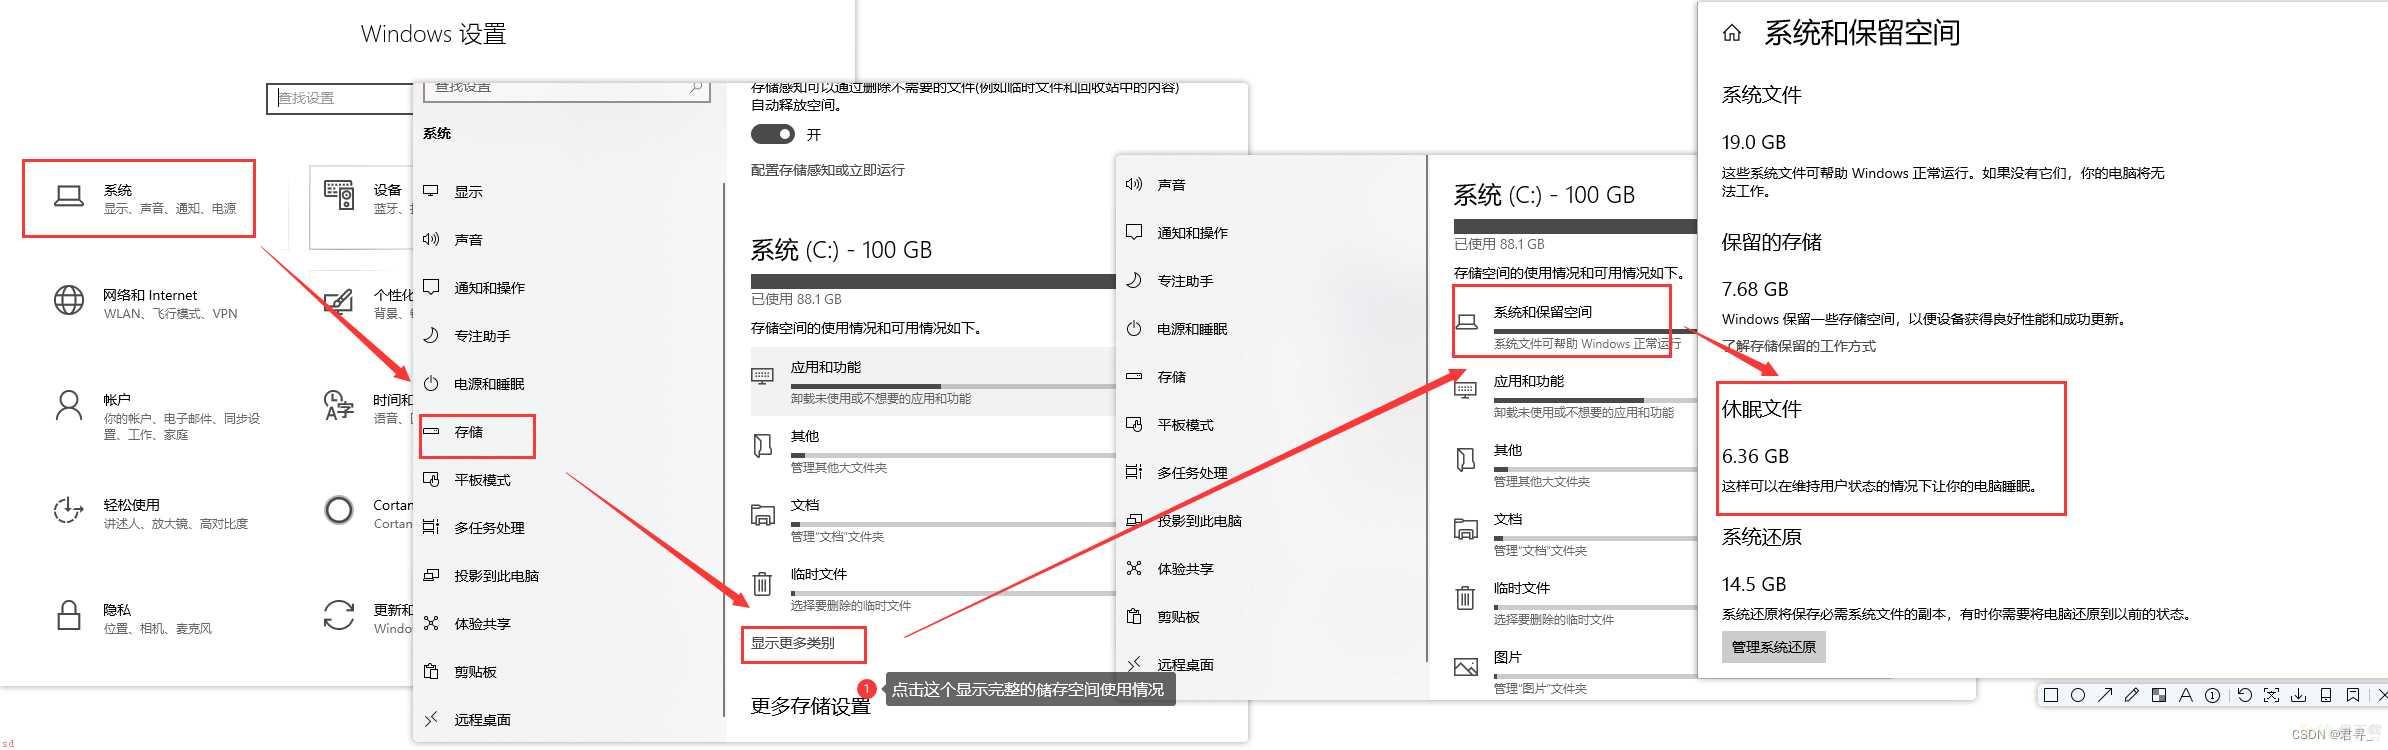Click the '19.0 GB' system files value
The height and width of the screenshot is (750, 2388).
[x=1754, y=142]
